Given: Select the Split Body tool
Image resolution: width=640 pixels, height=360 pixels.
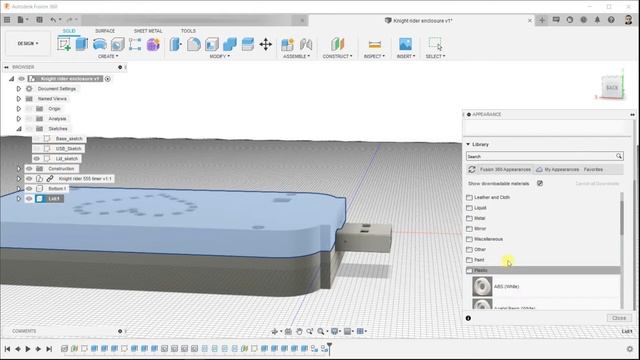Looking at the screenshot, I should (248, 44).
